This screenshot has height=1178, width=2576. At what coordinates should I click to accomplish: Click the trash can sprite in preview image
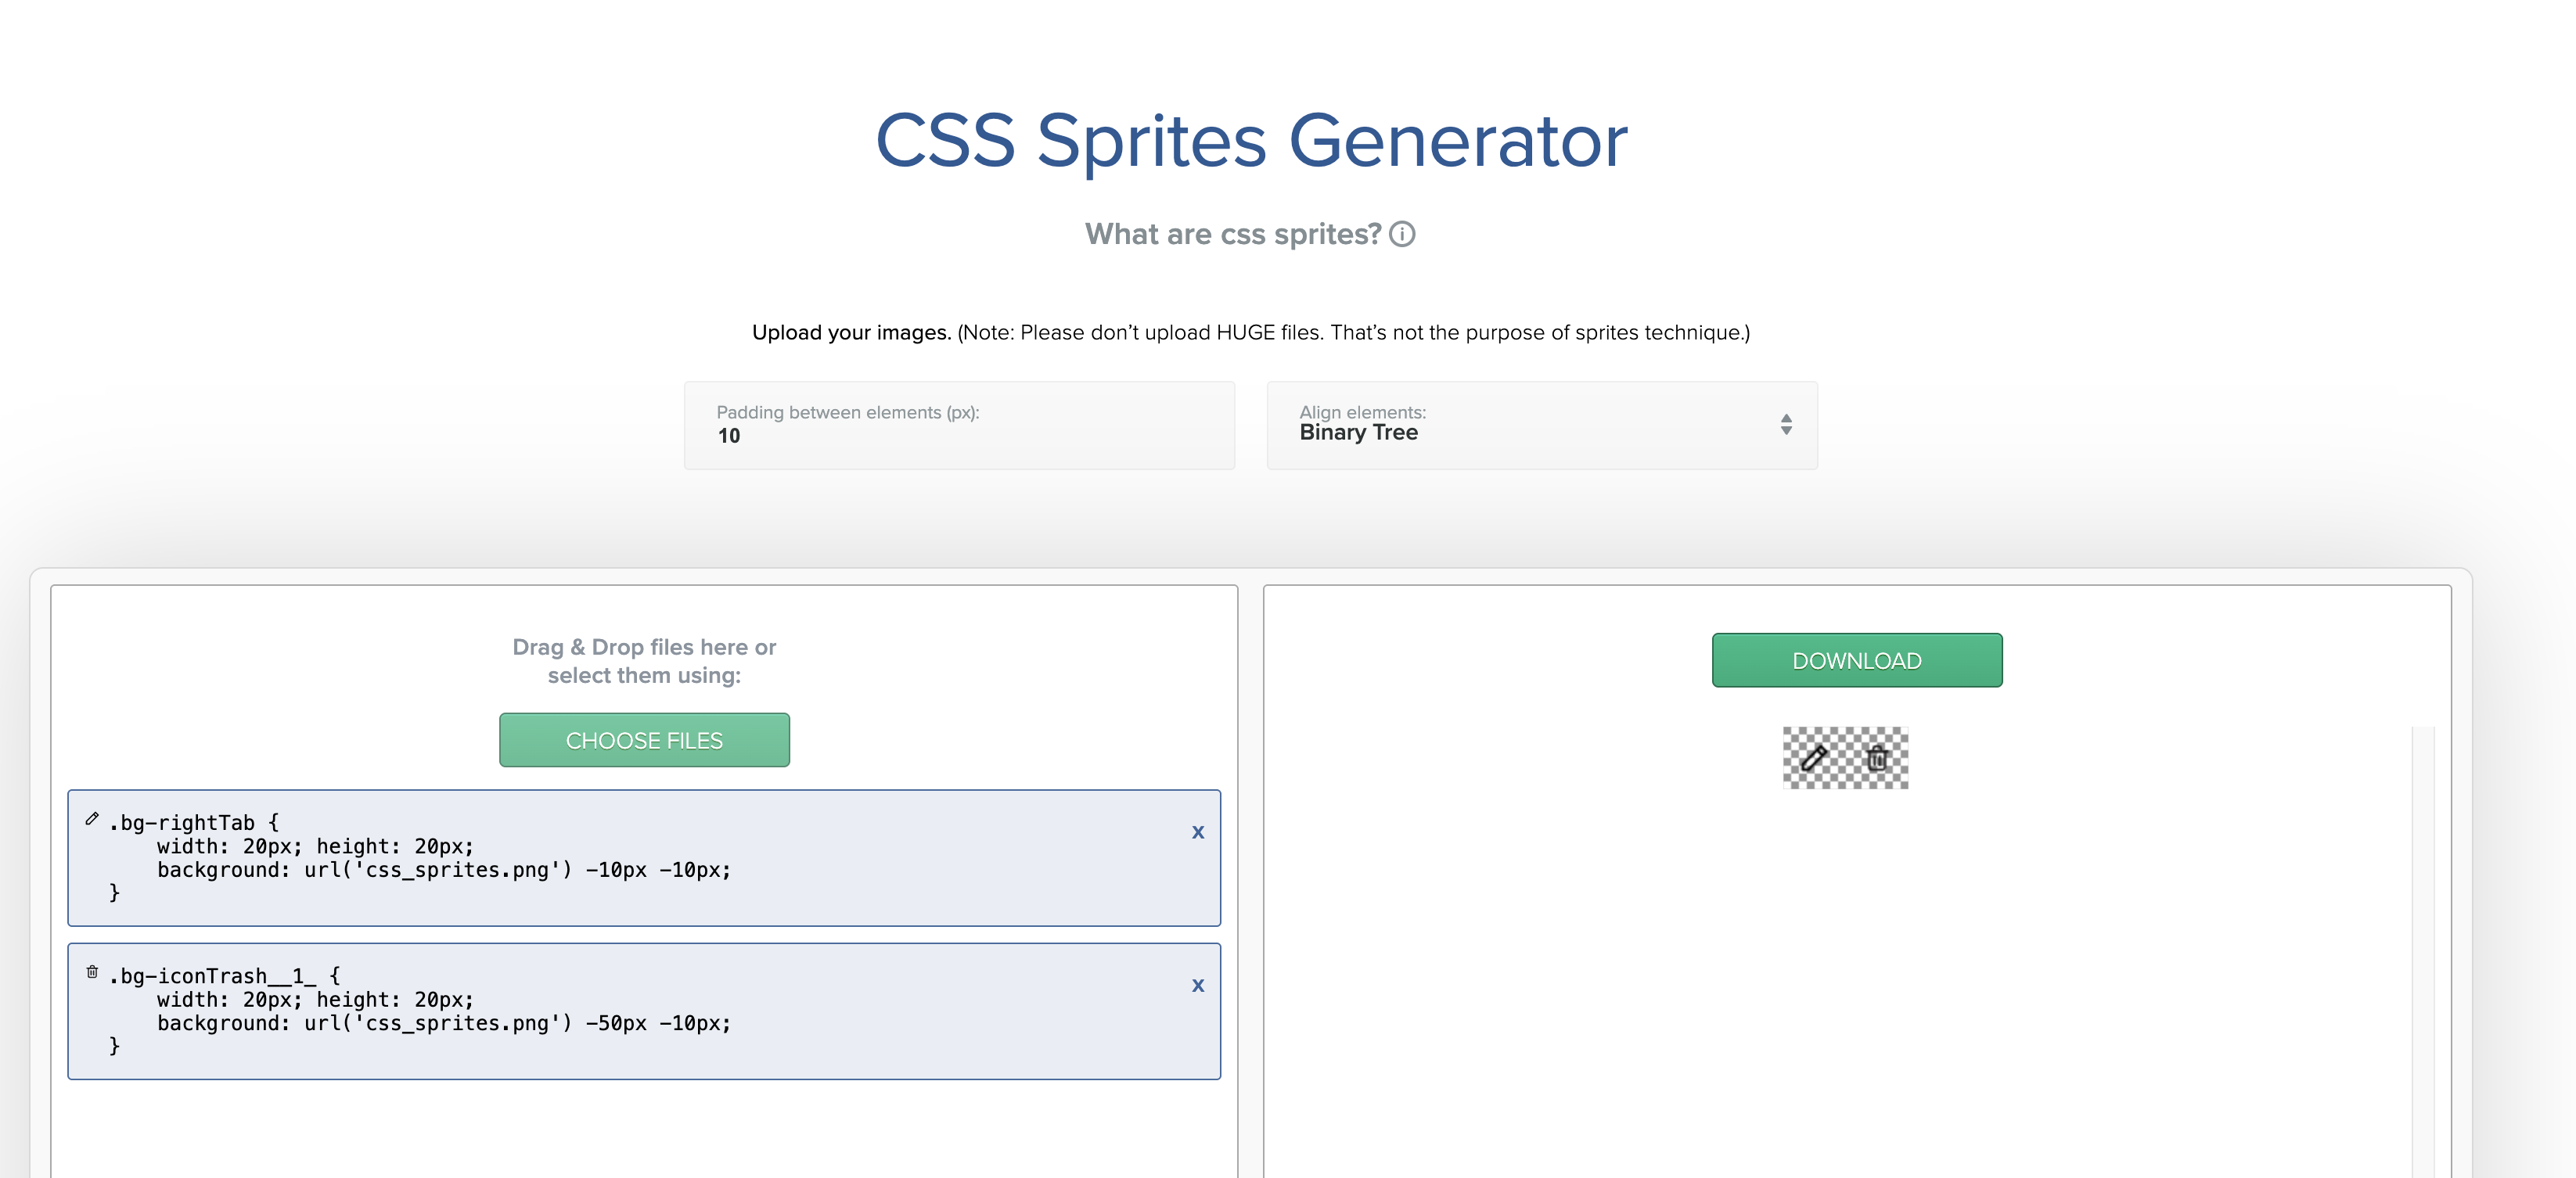(1877, 757)
